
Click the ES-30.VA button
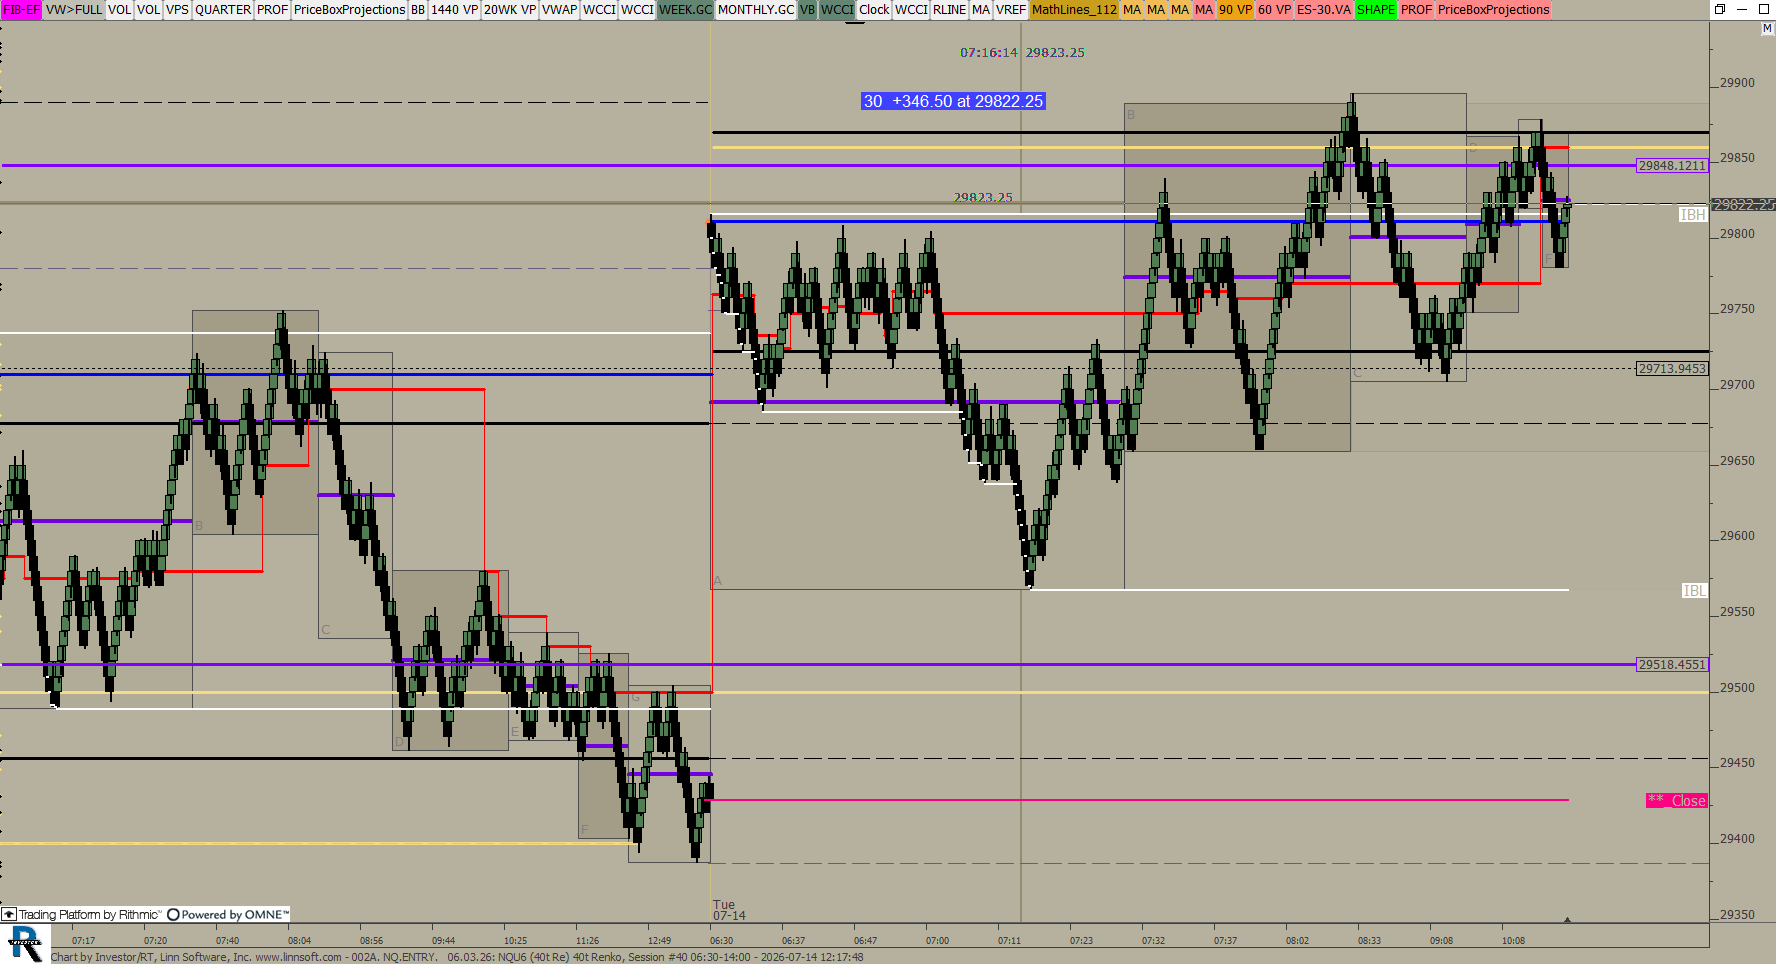click(x=1324, y=9)
